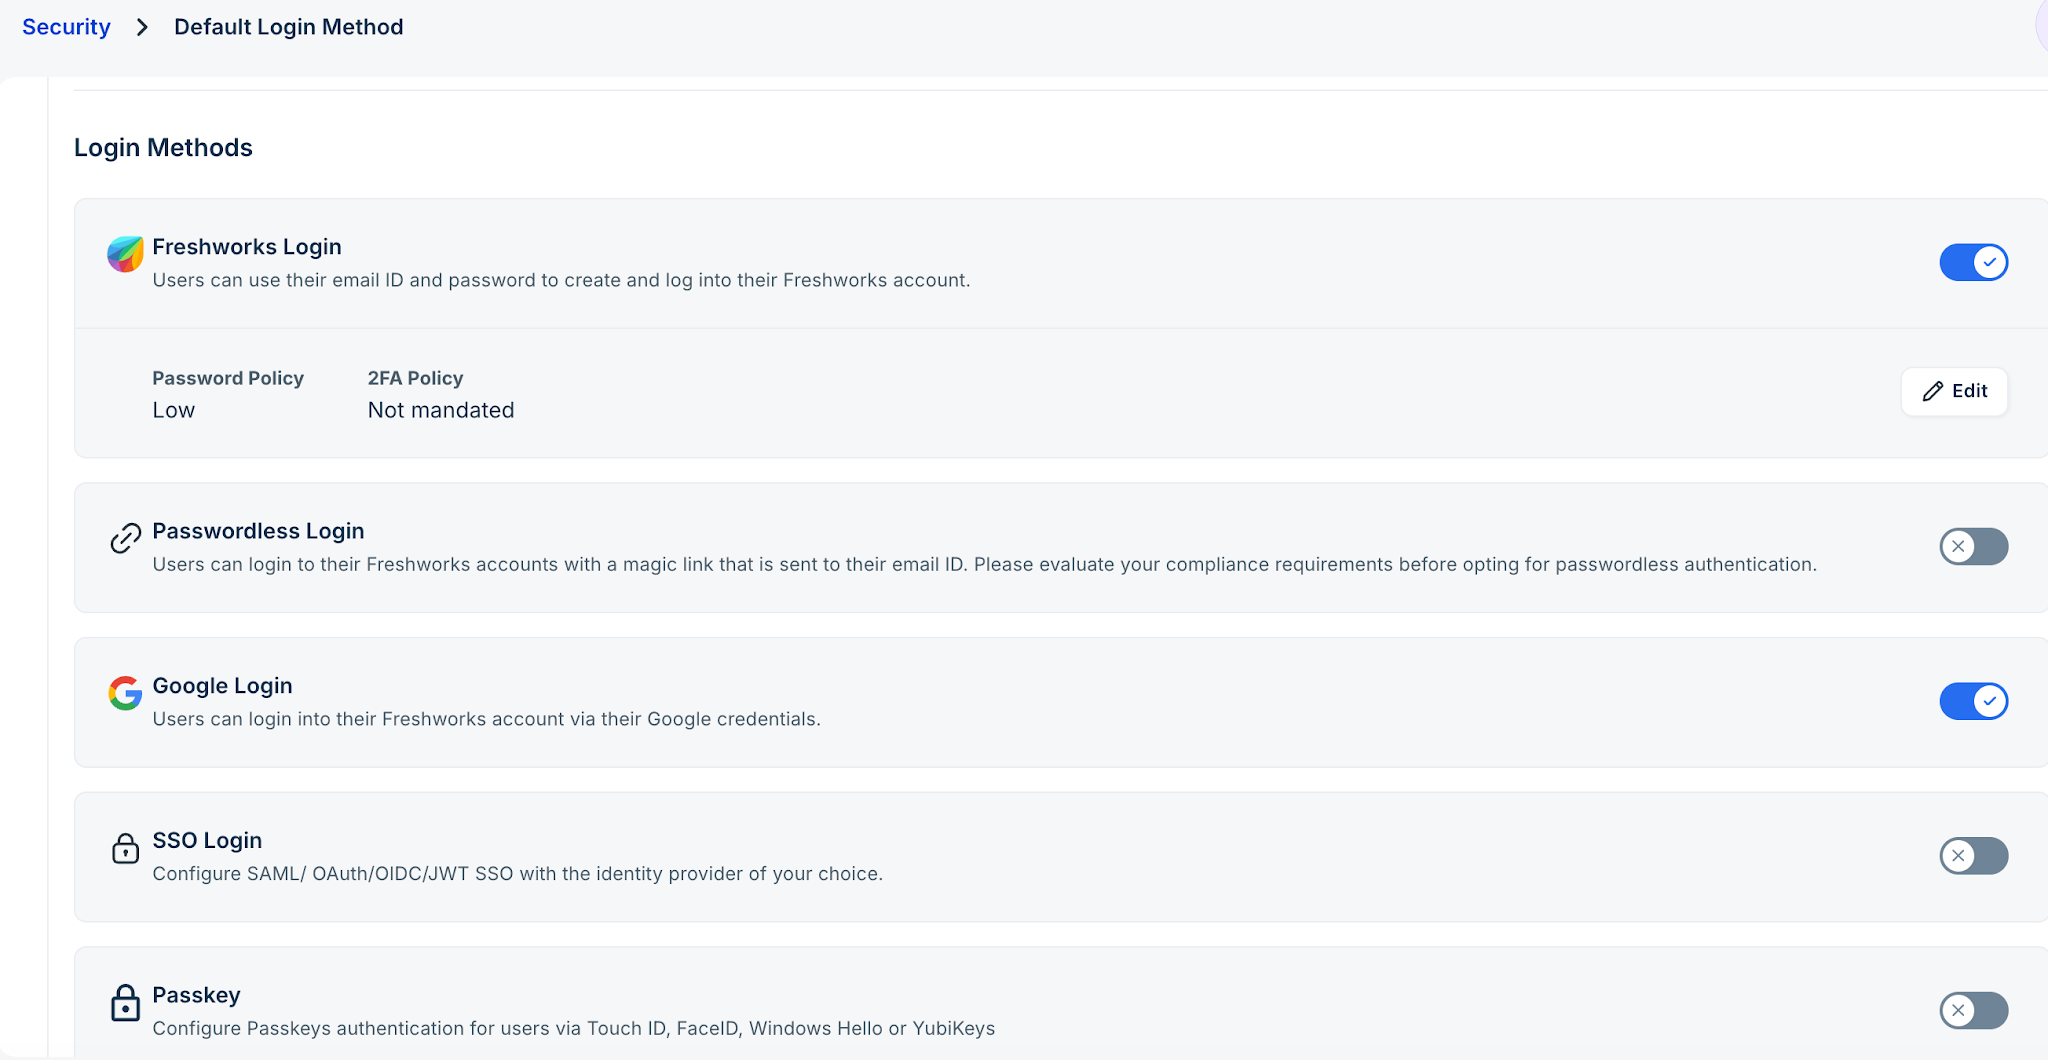
Task: Click Edit for the password policy
Action: [x=1954, y=391]
